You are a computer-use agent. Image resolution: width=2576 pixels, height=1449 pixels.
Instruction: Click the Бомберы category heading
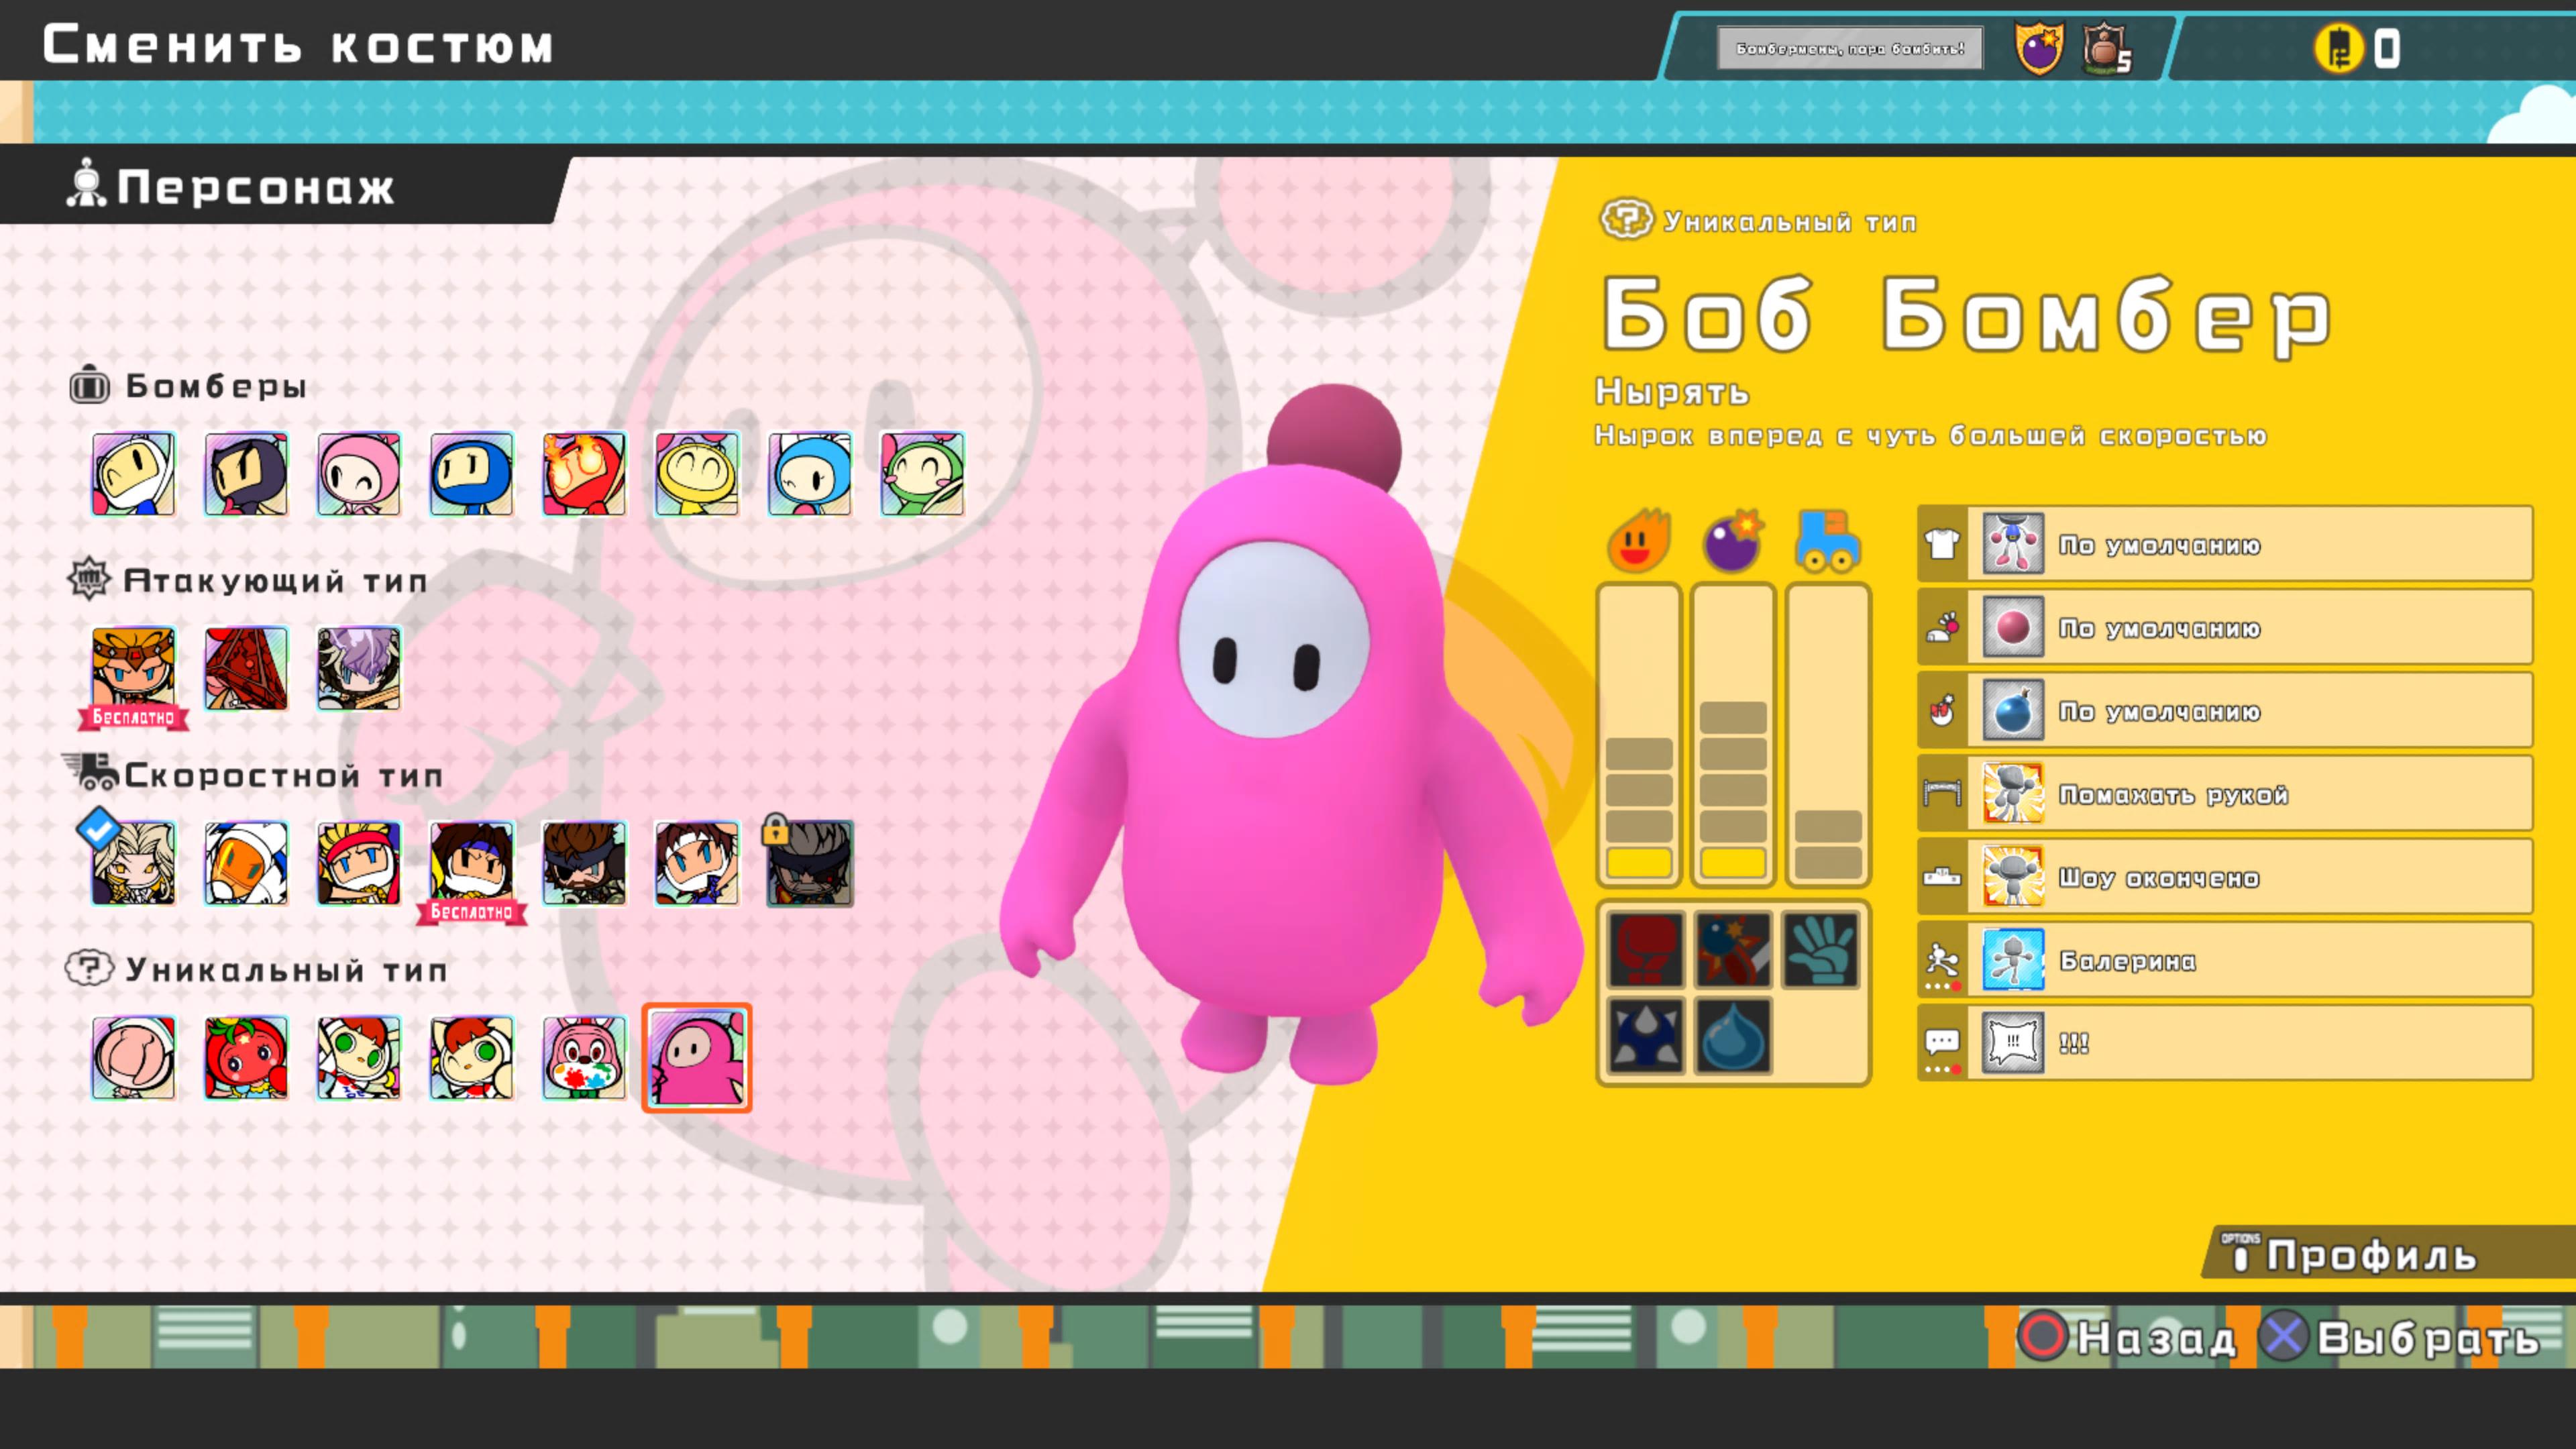188,386
